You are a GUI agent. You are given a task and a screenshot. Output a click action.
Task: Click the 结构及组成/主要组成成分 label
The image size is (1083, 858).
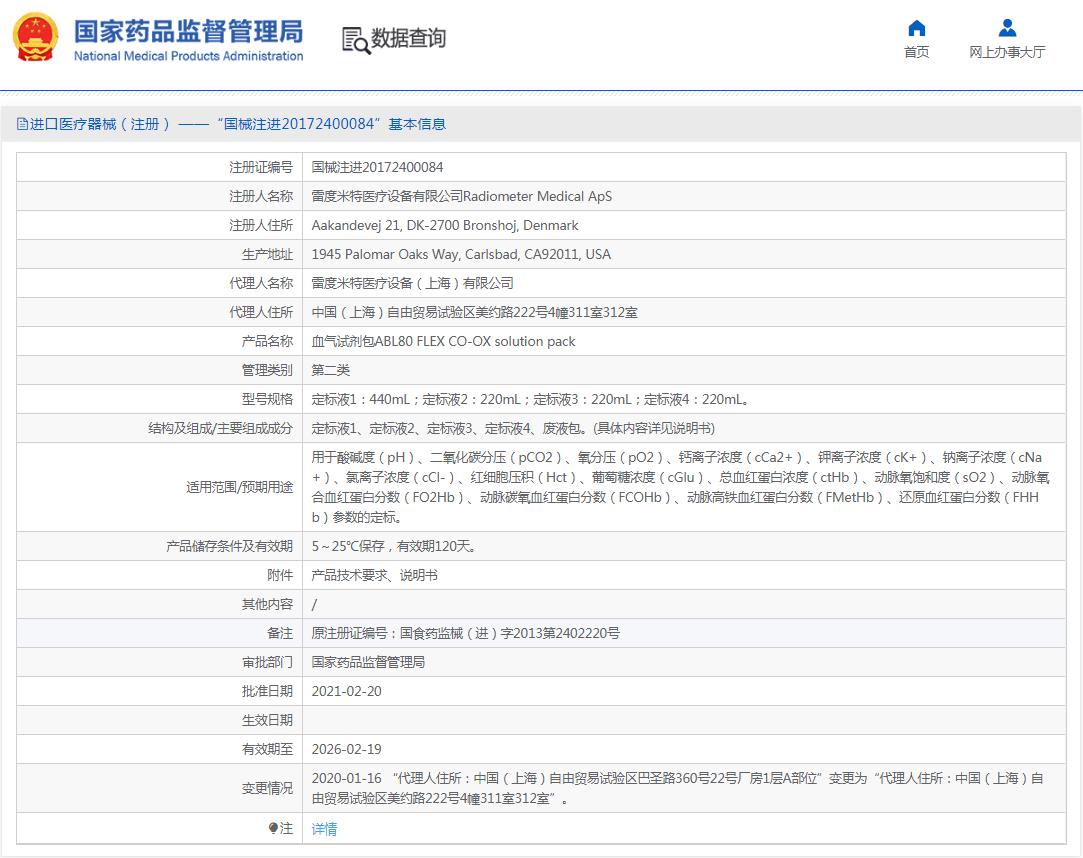220,428
